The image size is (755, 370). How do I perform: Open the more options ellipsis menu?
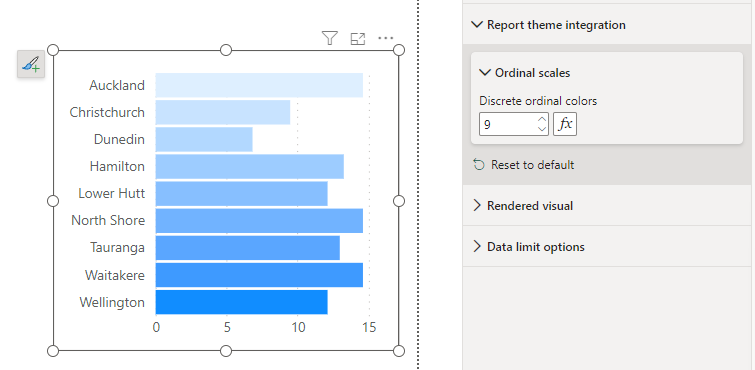pos(386,38)
